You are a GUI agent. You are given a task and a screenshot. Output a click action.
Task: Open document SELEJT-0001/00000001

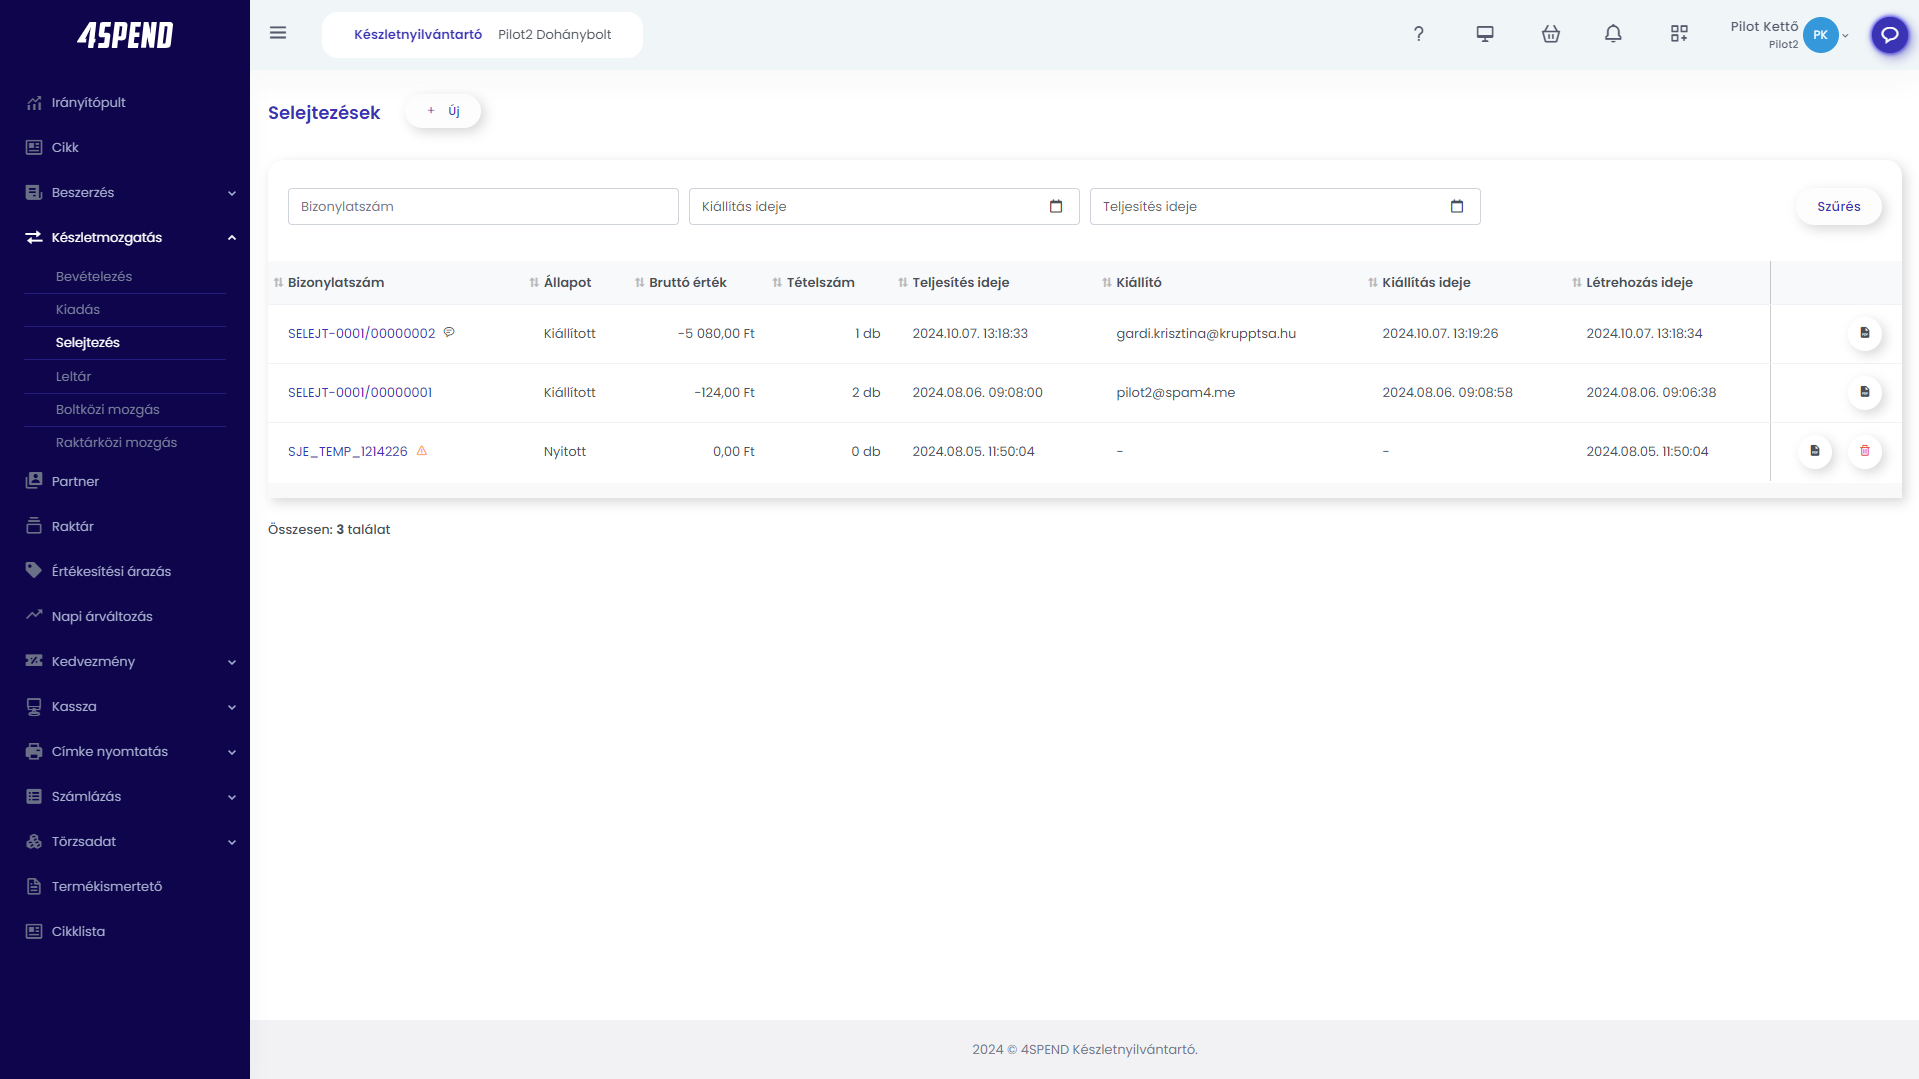click(359, 392)
